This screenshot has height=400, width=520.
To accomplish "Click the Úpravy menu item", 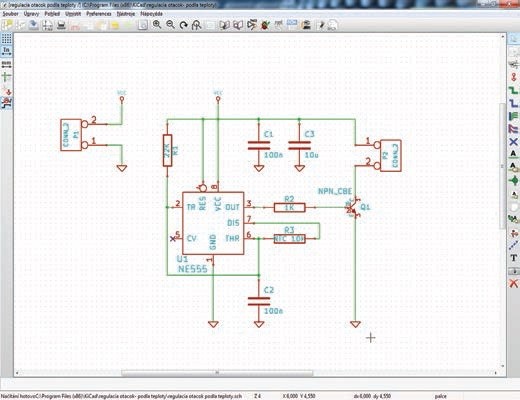I will click(x=31, y=14).
